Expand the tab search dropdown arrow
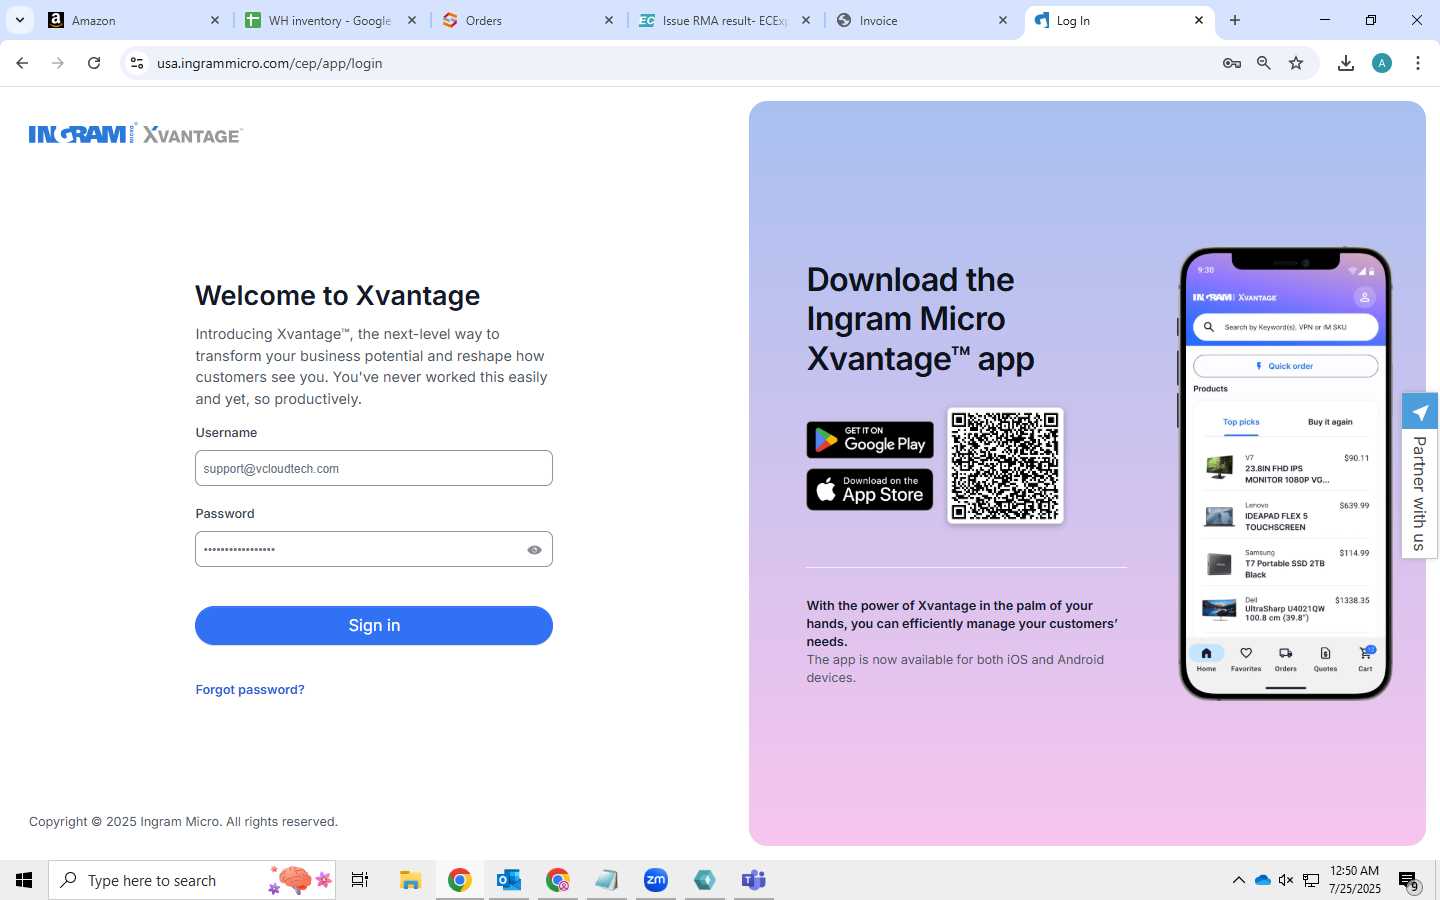The width and height of the screenshot is (1440, 900). 19,20
